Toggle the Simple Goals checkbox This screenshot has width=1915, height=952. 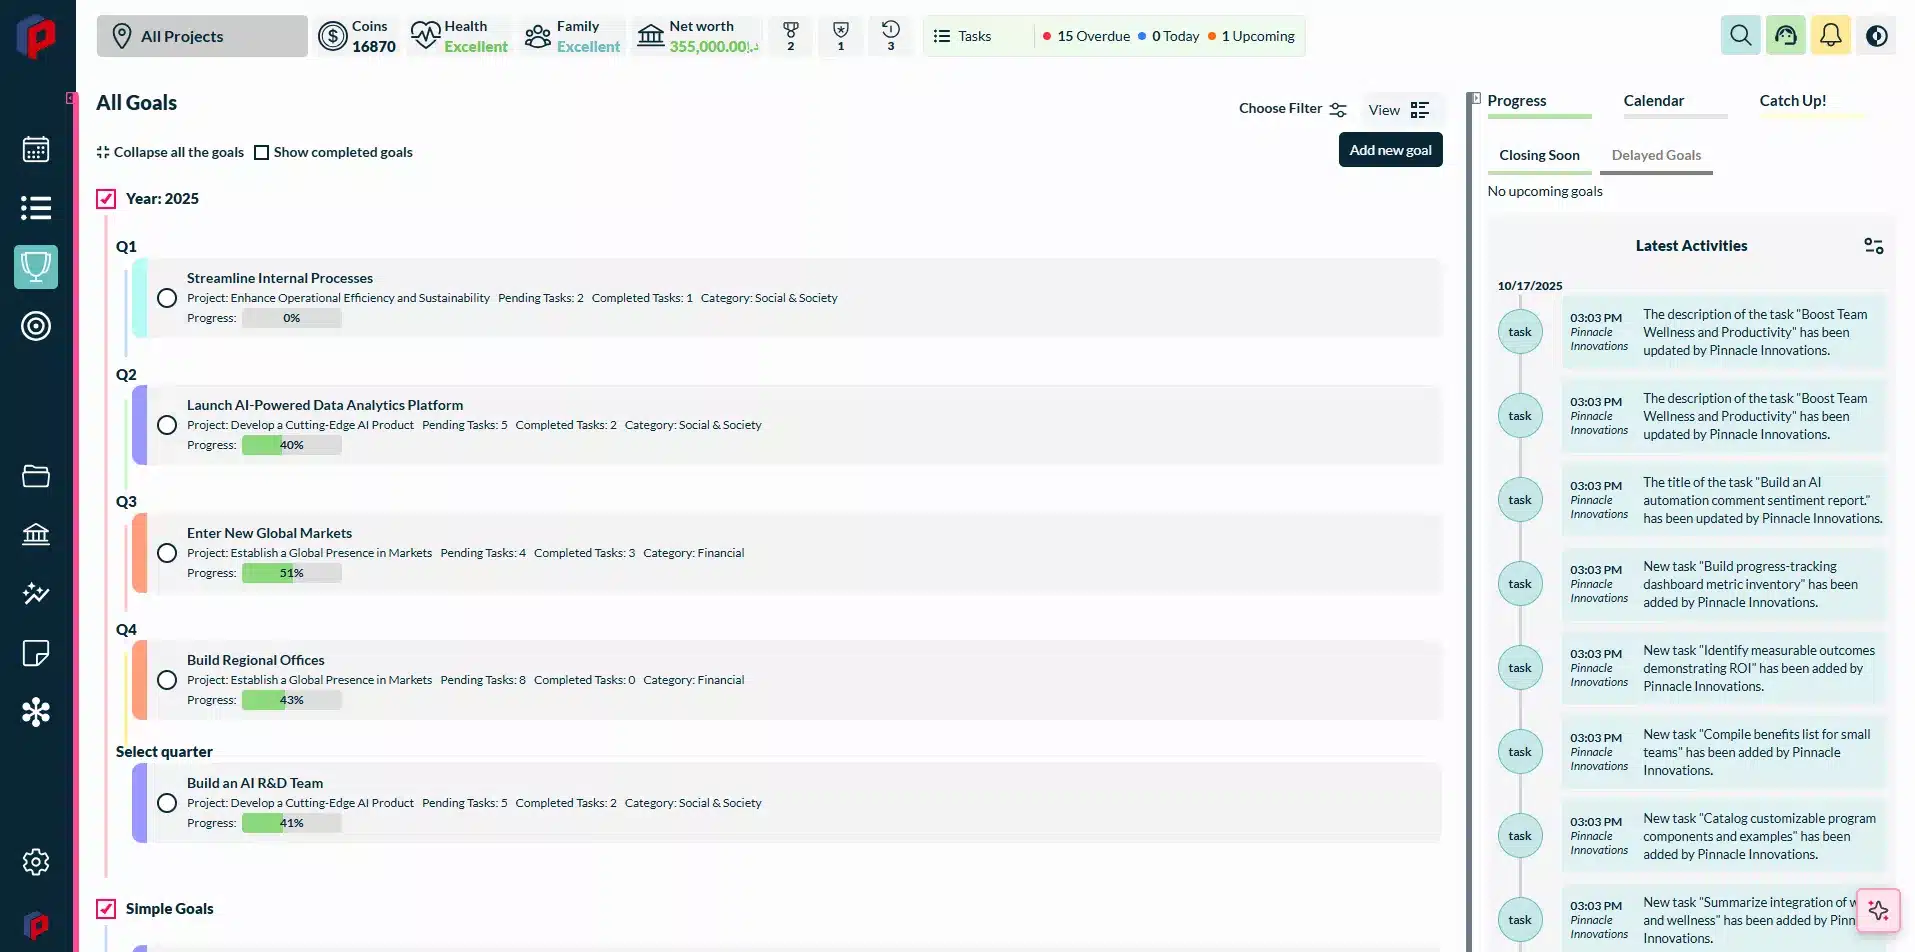(106, 909)
